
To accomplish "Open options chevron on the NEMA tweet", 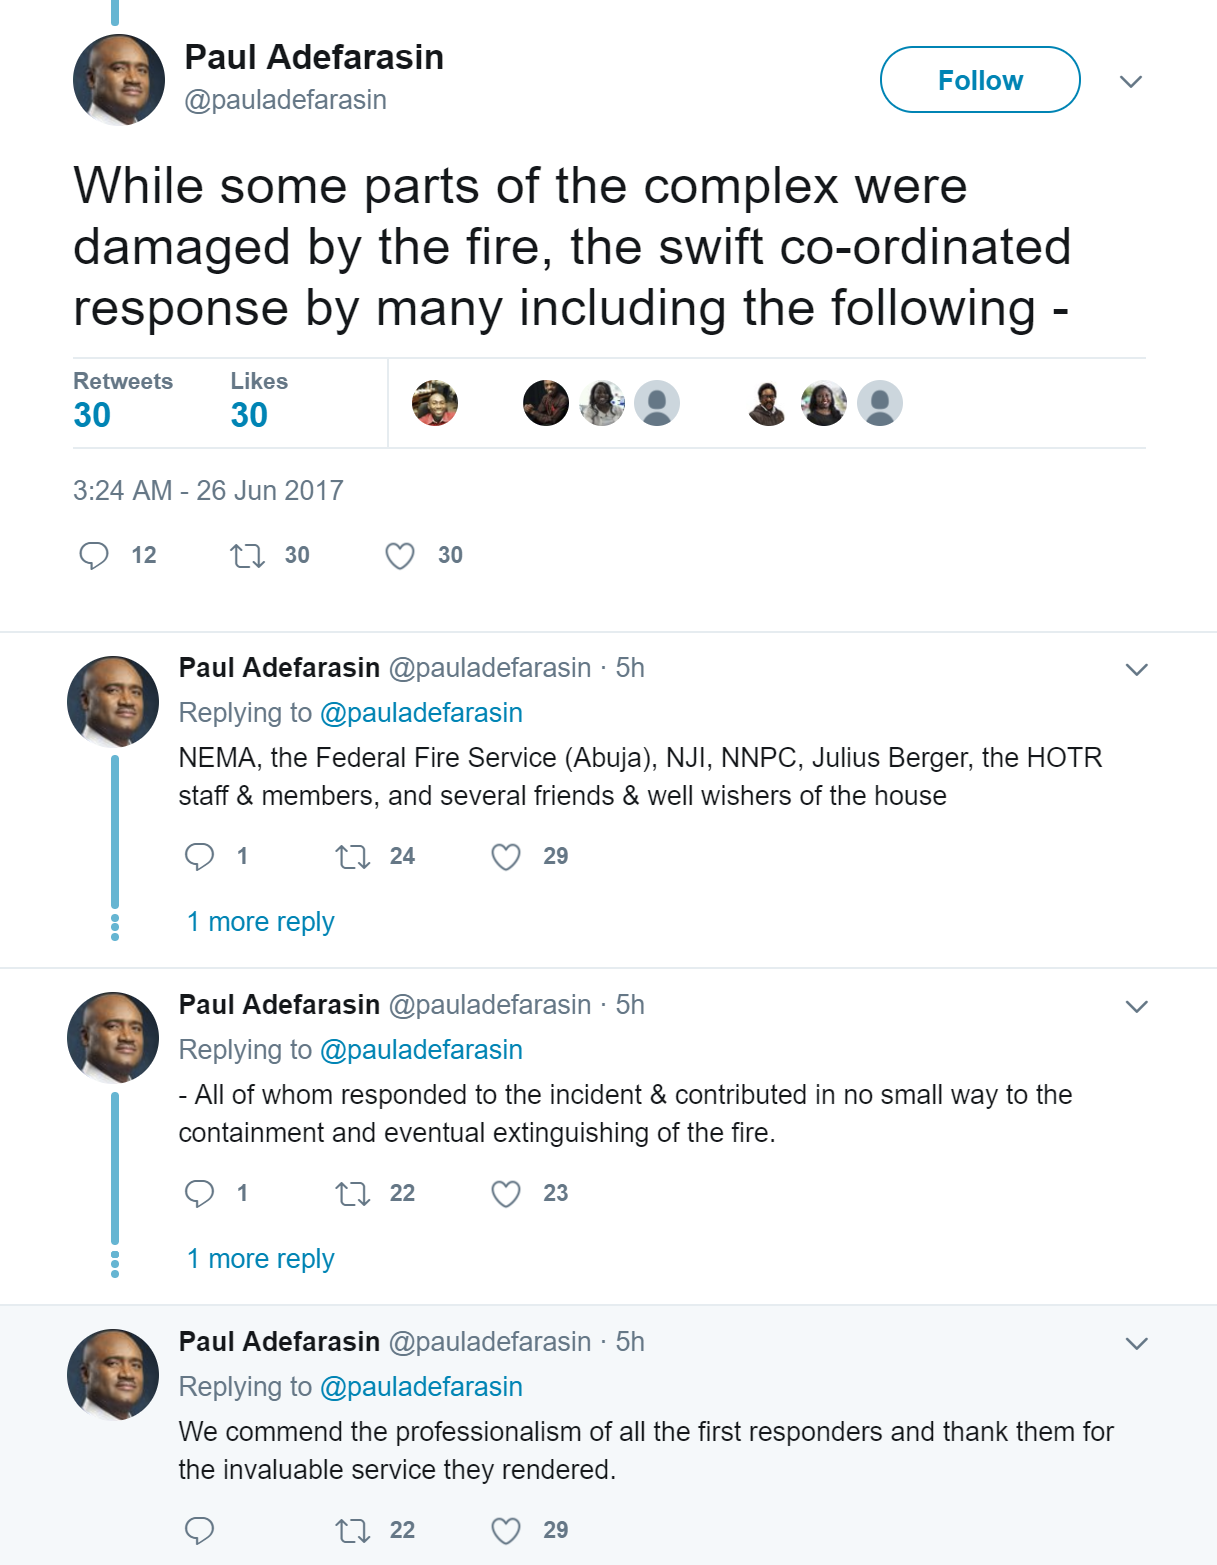I will [1136, 669].
